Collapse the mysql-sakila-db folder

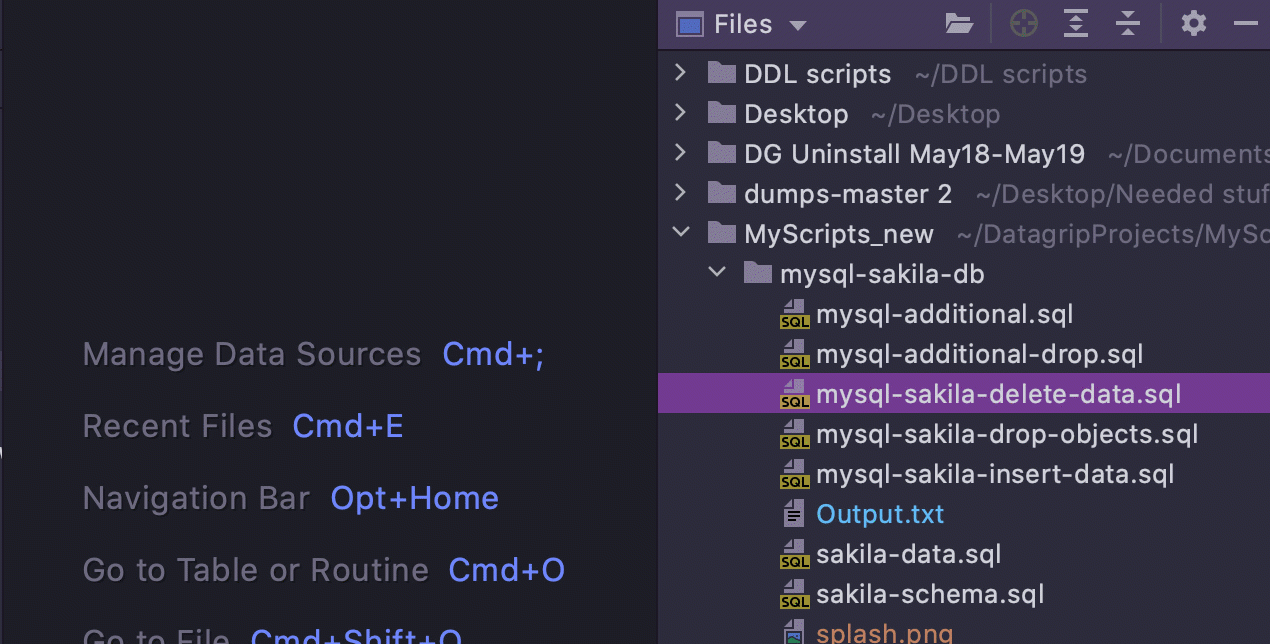(x=717, y=273)
